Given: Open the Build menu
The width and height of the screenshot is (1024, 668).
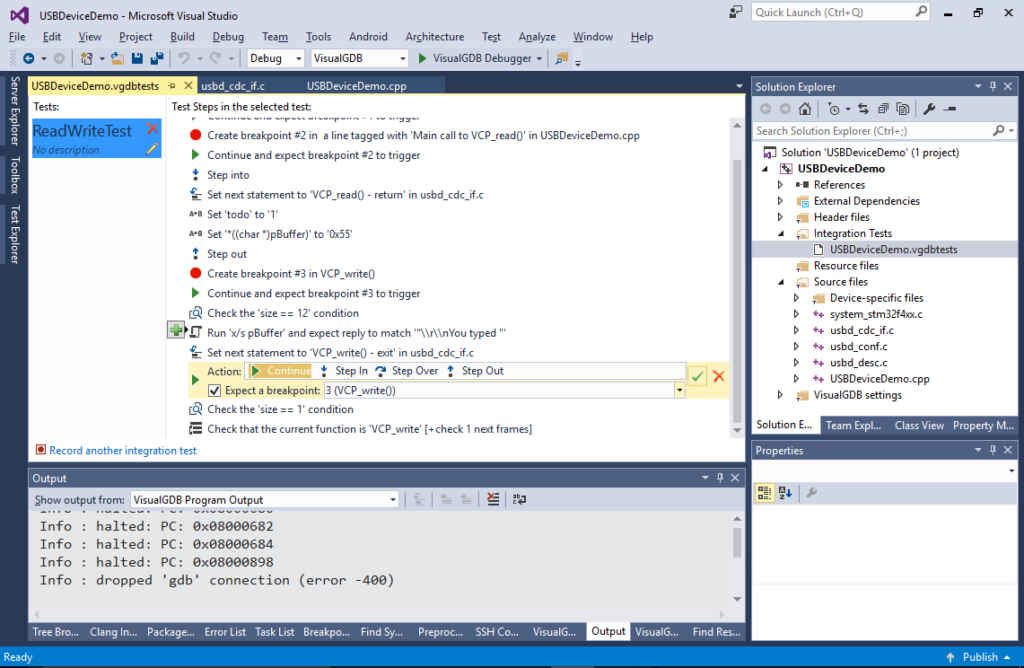Looking at the screenshot, I should coord(182,37).
